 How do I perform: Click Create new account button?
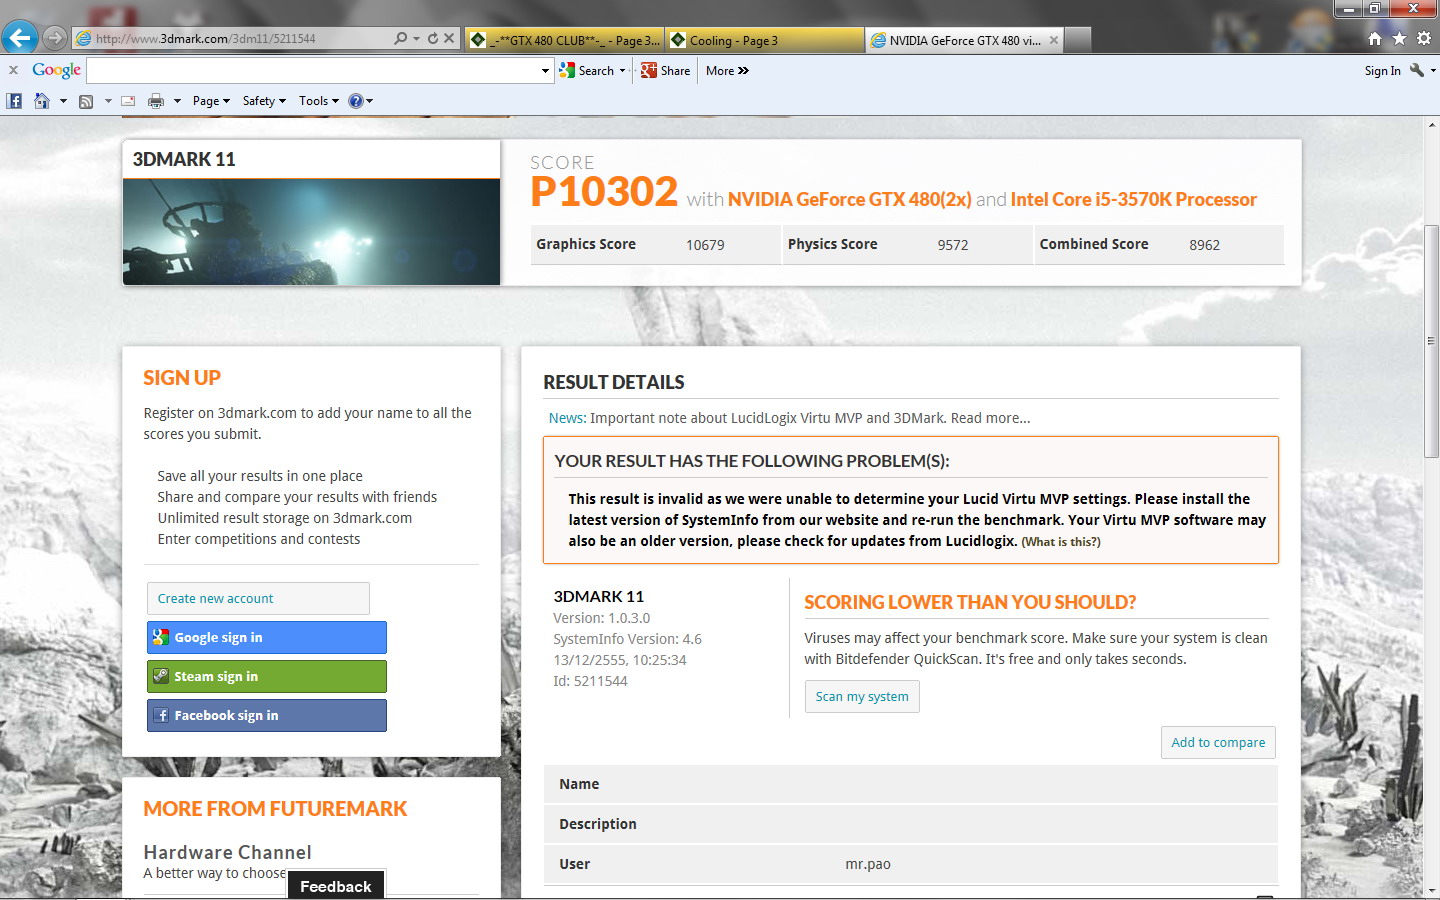258,598
